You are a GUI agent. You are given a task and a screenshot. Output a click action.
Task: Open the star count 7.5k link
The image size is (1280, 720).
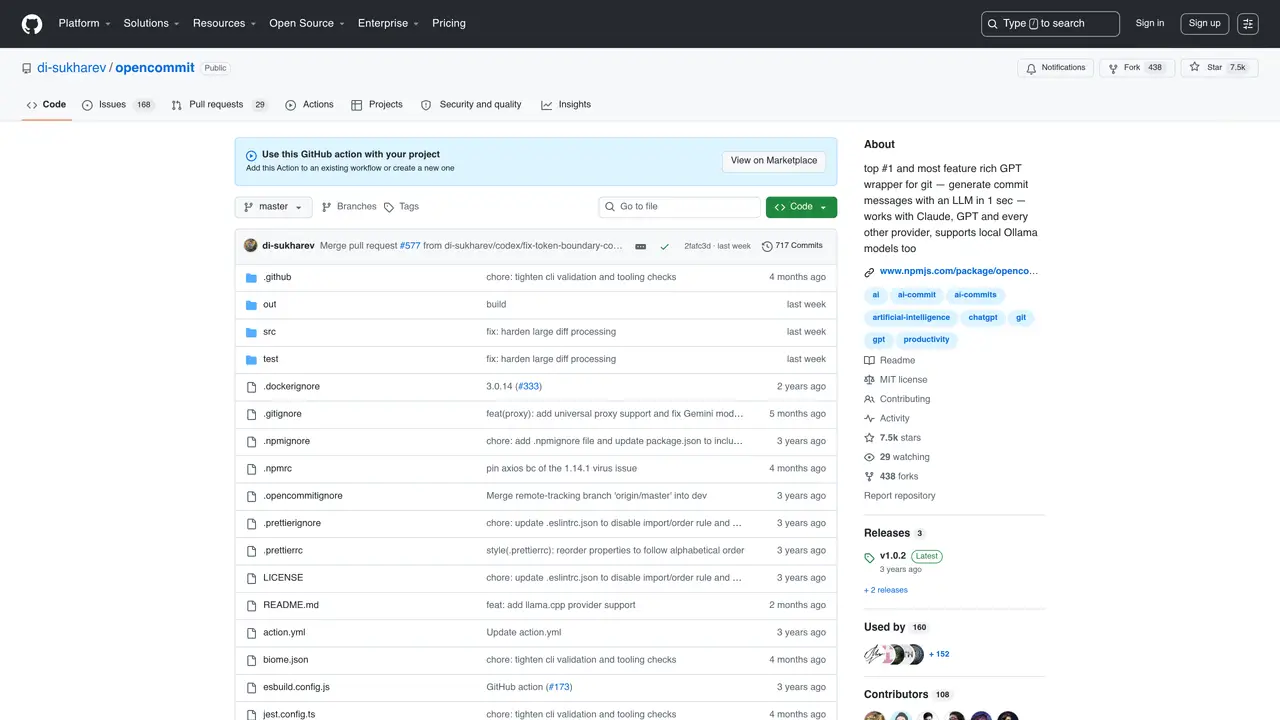coord(1238,68)
